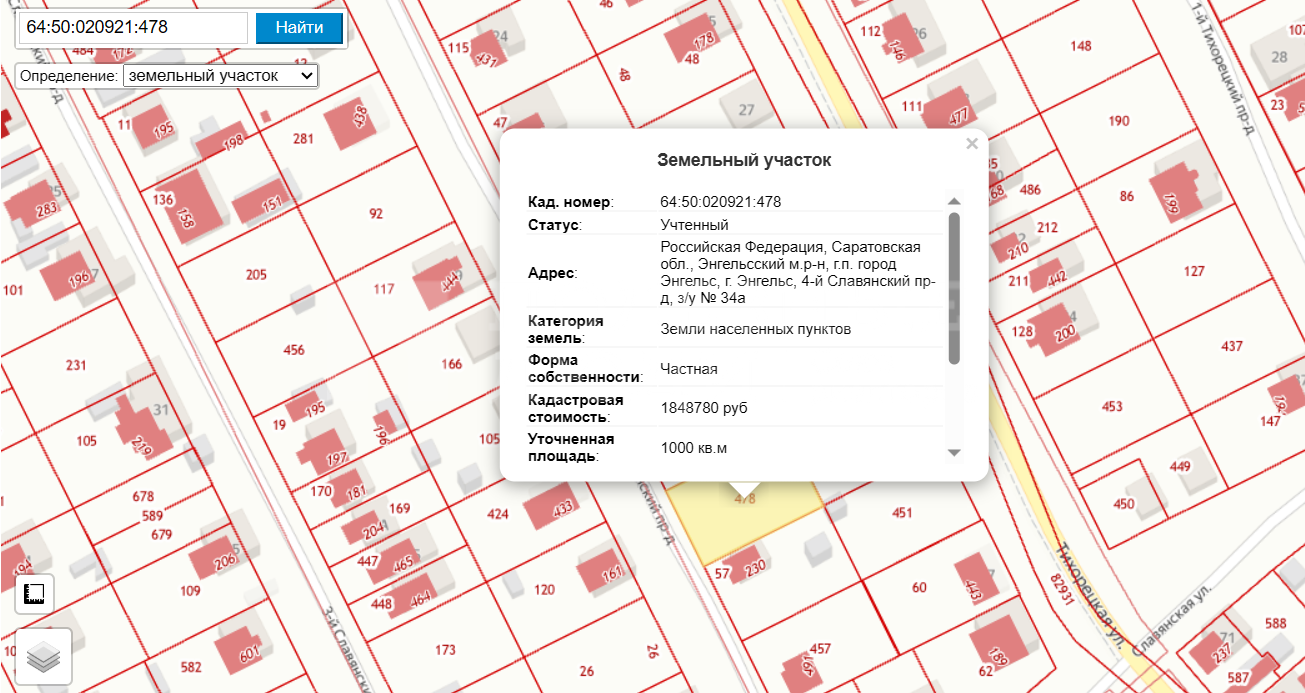Click parcel number 281 on map
Viewport: 1305px width, 693px height.
point(303,139)
